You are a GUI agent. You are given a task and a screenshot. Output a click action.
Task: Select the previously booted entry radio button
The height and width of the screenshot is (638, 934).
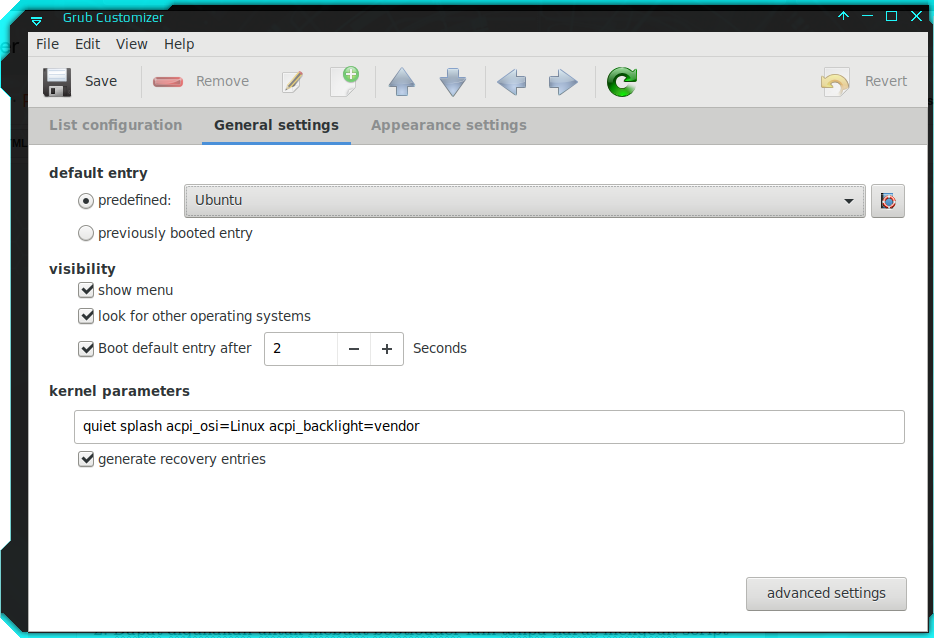[86, 233]
